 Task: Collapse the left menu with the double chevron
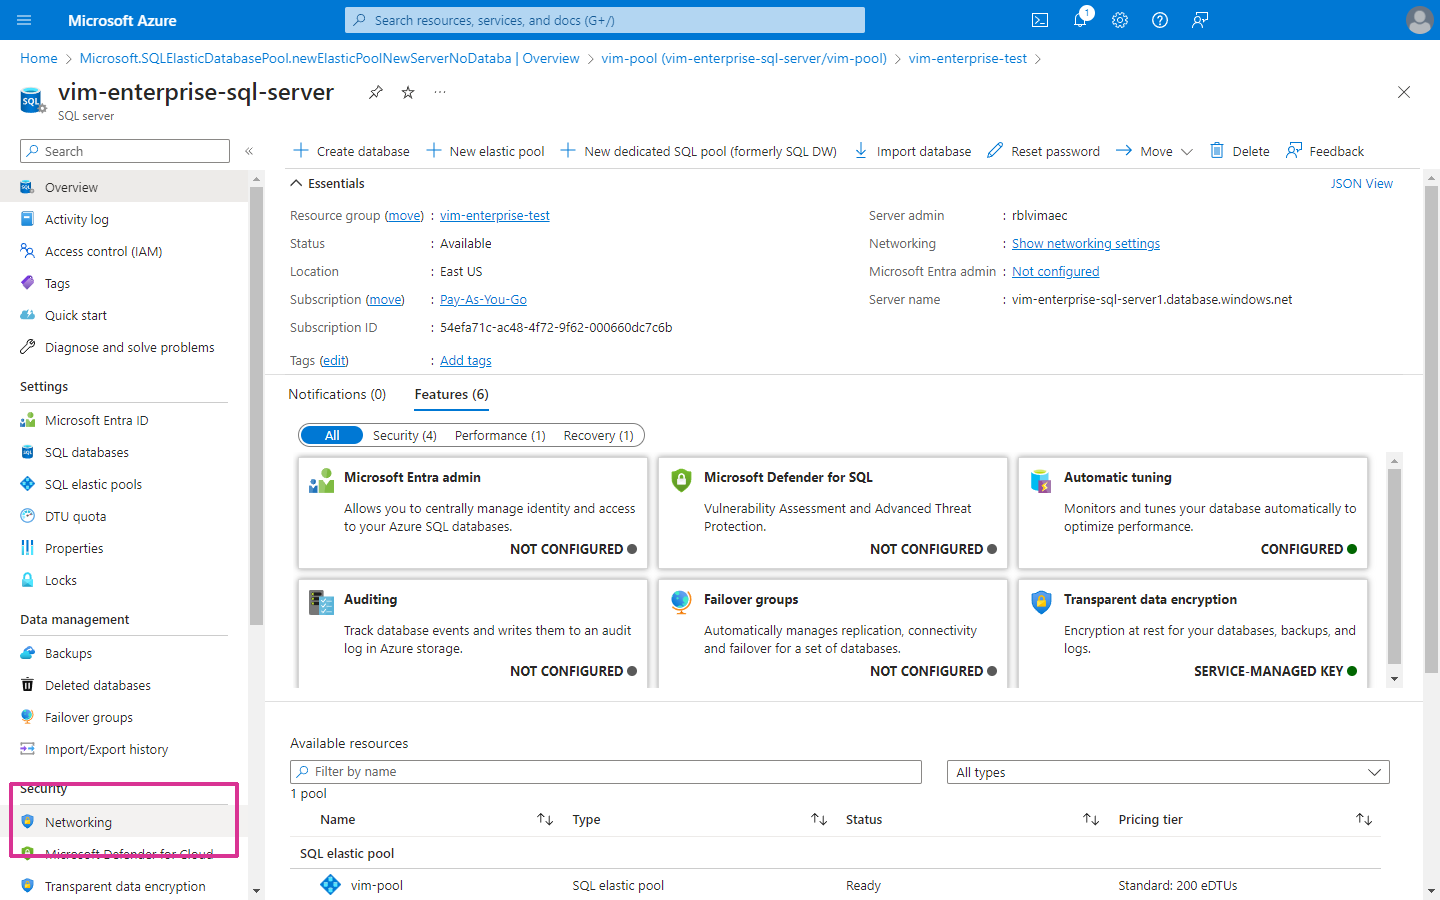tap(249, 151)
